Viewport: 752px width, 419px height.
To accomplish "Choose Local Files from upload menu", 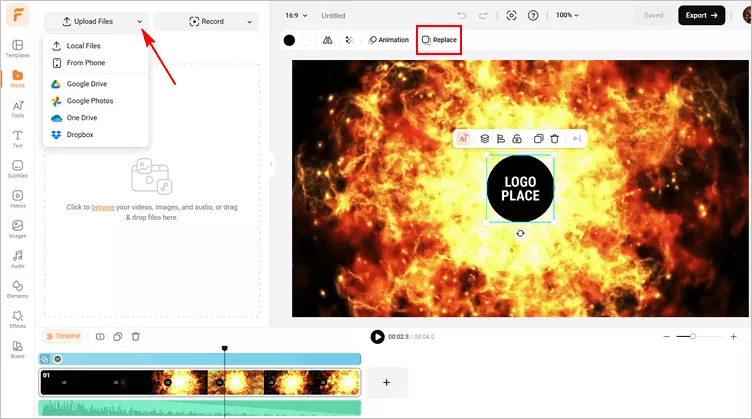I will 96,46.
